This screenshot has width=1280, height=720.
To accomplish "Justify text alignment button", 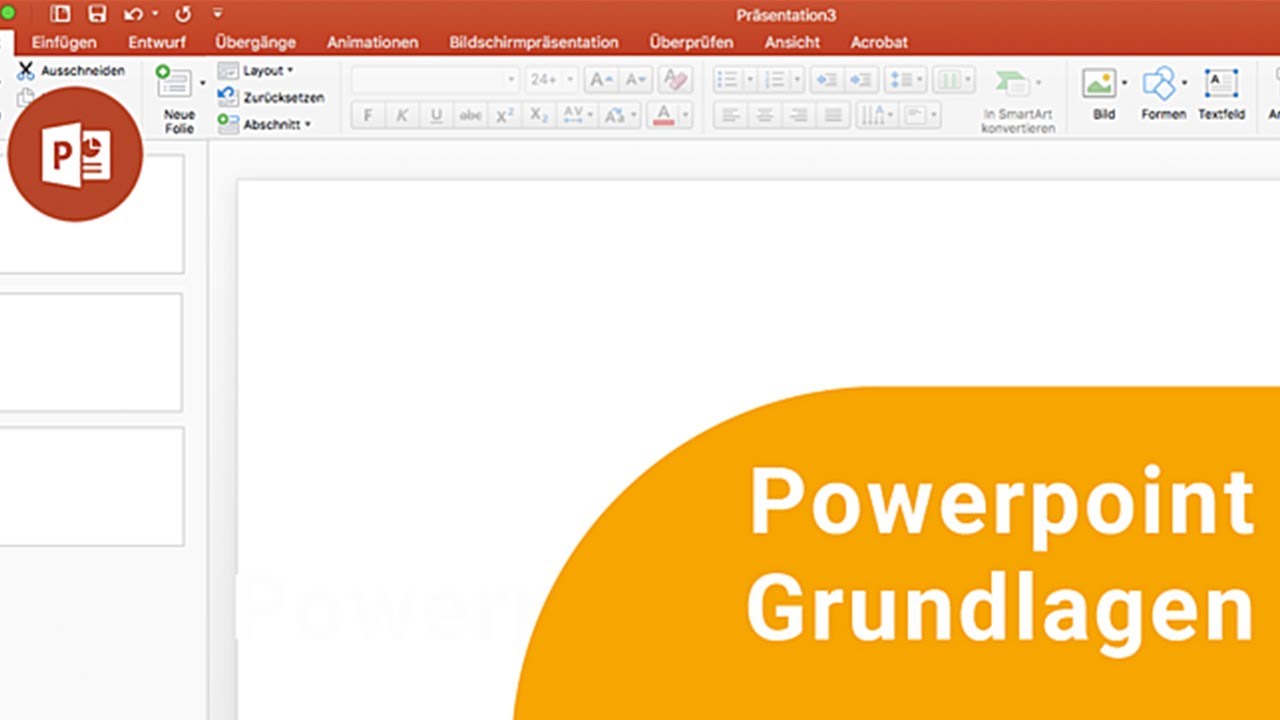I will [833, 116].
